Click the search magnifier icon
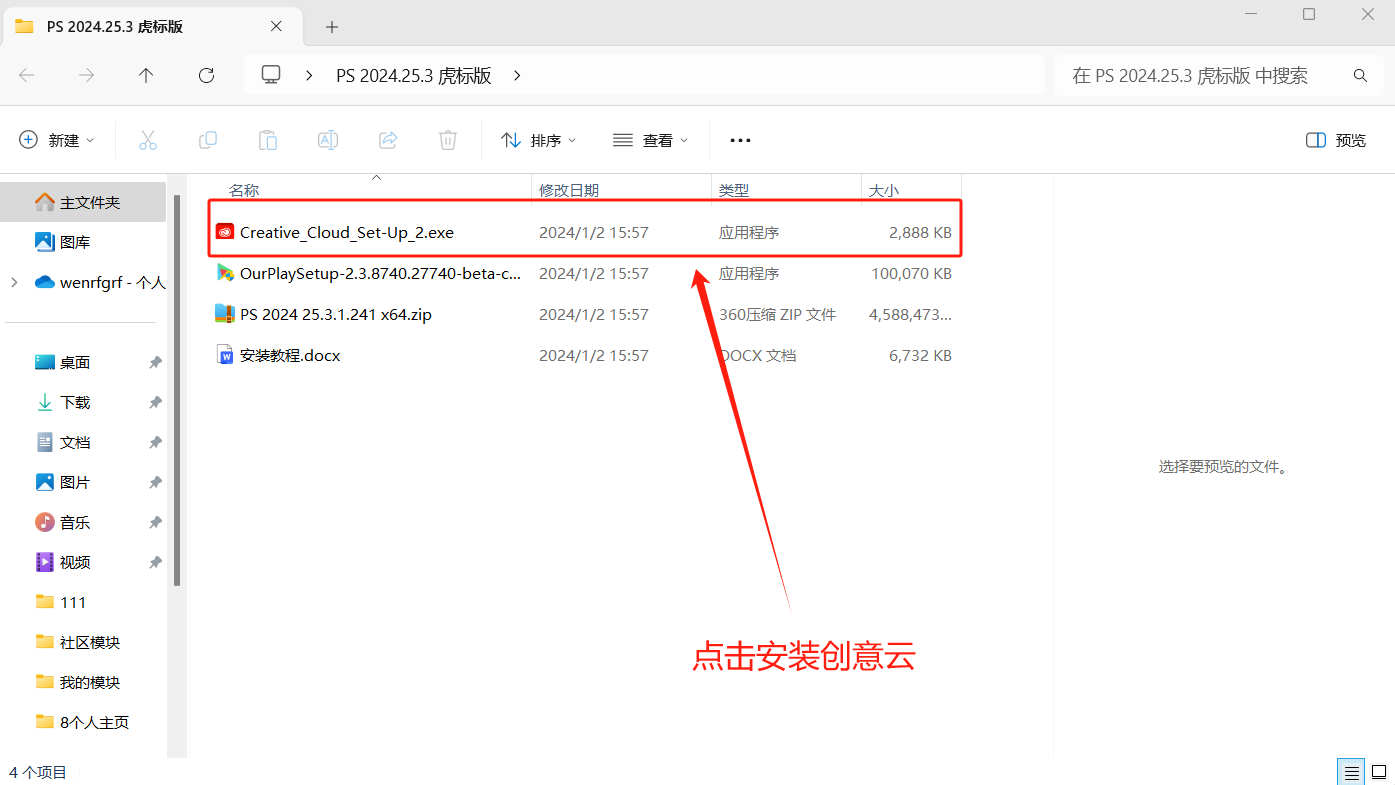Image resolution: width=1395 pixels, height=785 pixels. [1360, 75]
